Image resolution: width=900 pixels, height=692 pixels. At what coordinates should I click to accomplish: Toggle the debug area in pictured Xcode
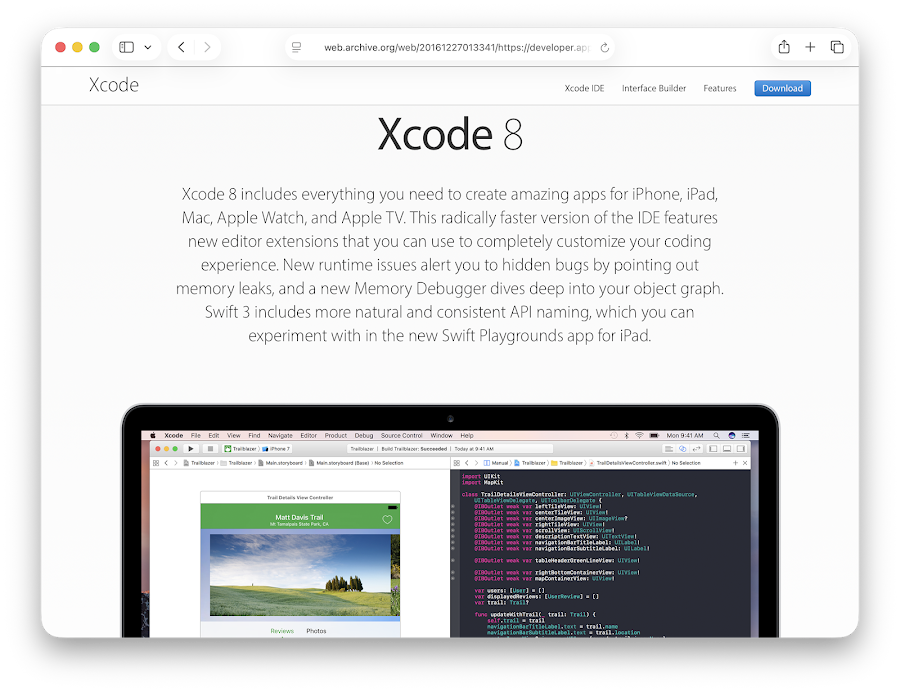pos(727,449)
